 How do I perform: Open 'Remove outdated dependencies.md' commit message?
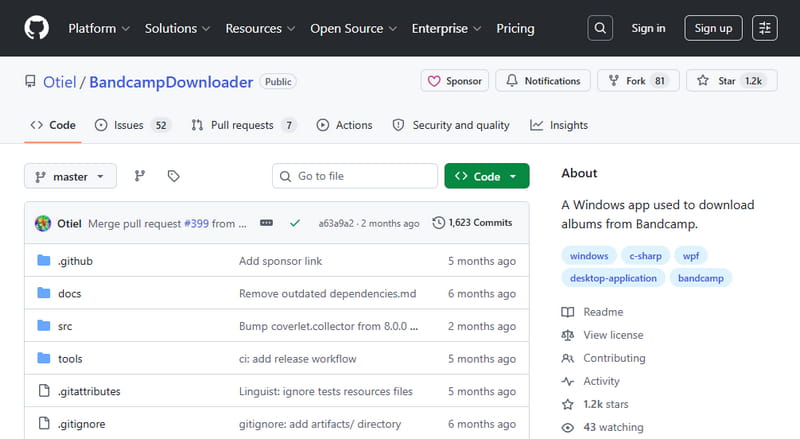328,294
